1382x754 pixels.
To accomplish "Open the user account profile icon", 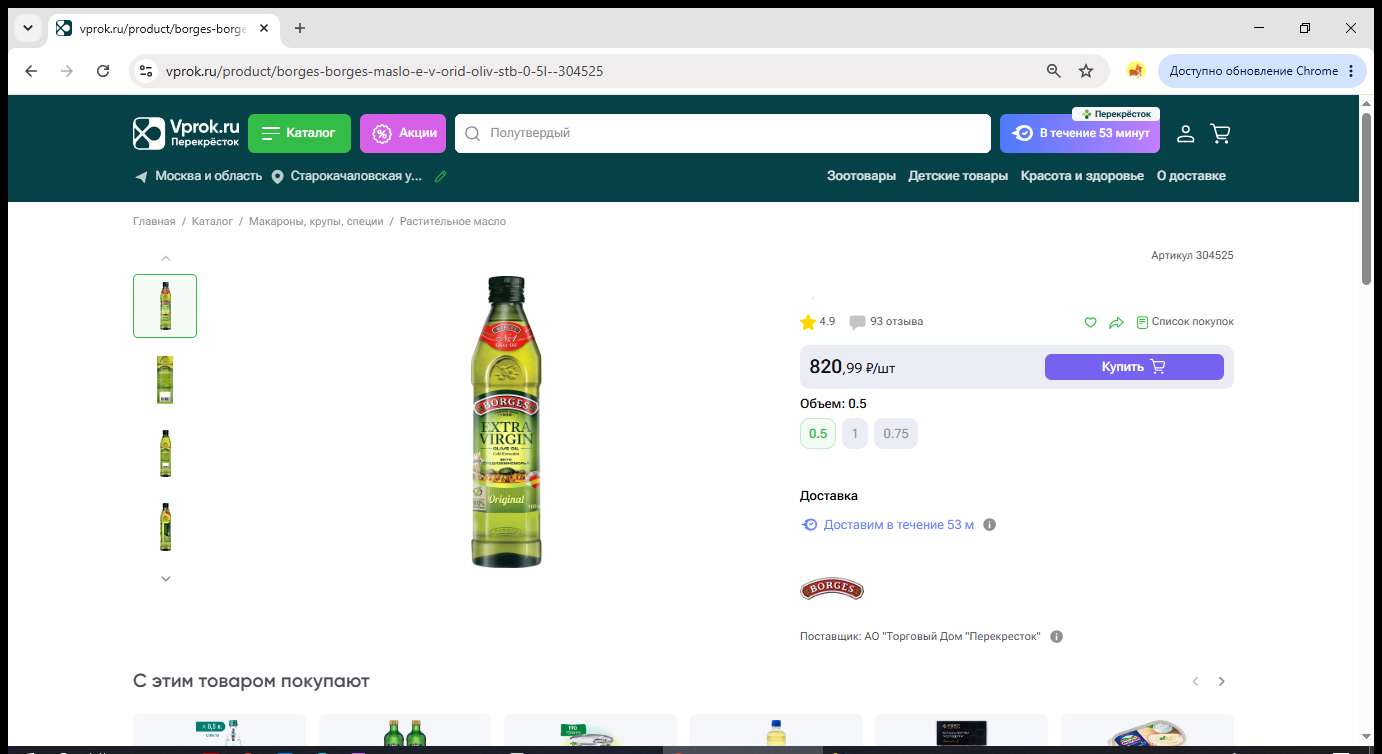I will (x=1185, y=133).
